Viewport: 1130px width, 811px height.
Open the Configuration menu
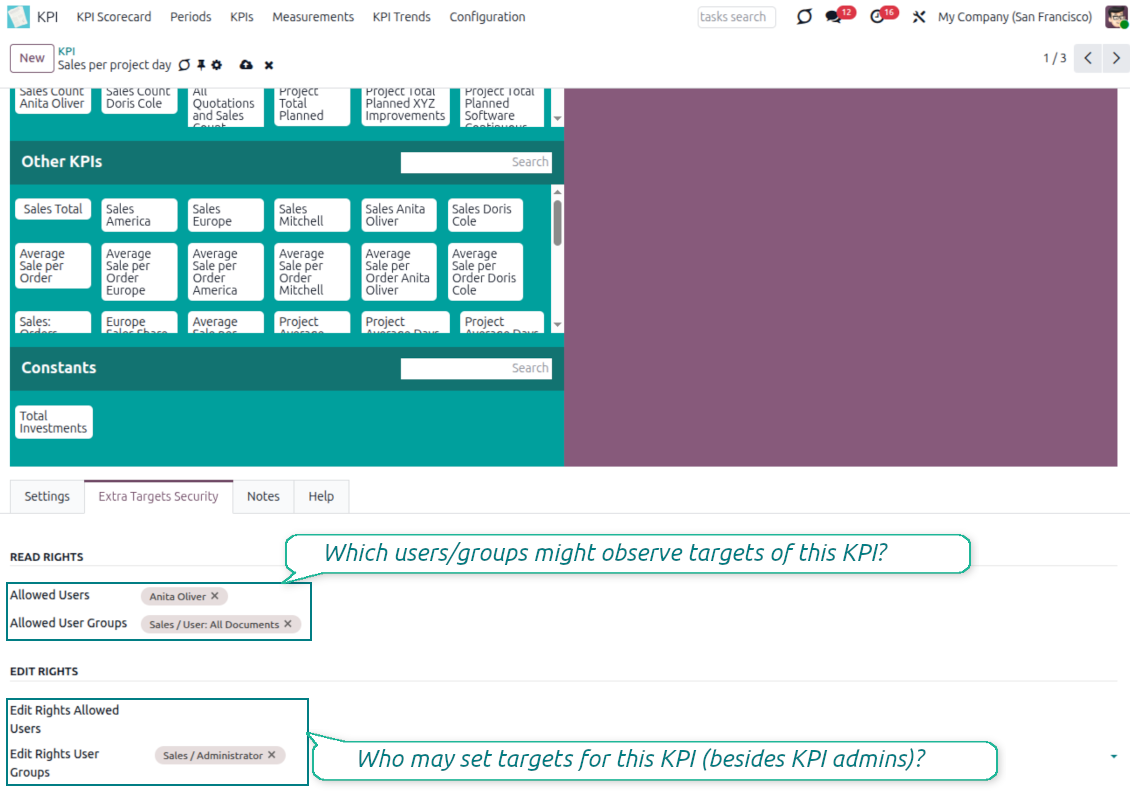(x=487, y=17)
